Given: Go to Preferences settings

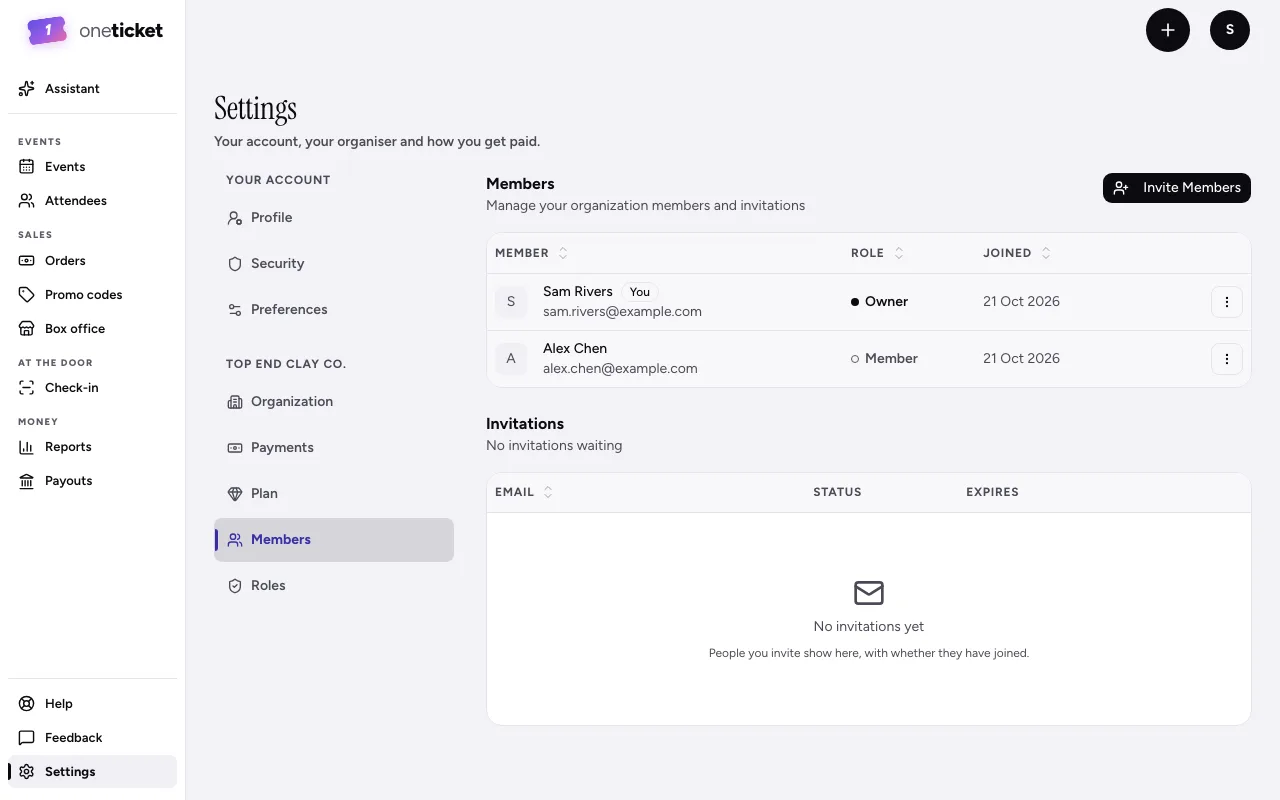Looking at the screenshot, I should (x=334, y=310).
